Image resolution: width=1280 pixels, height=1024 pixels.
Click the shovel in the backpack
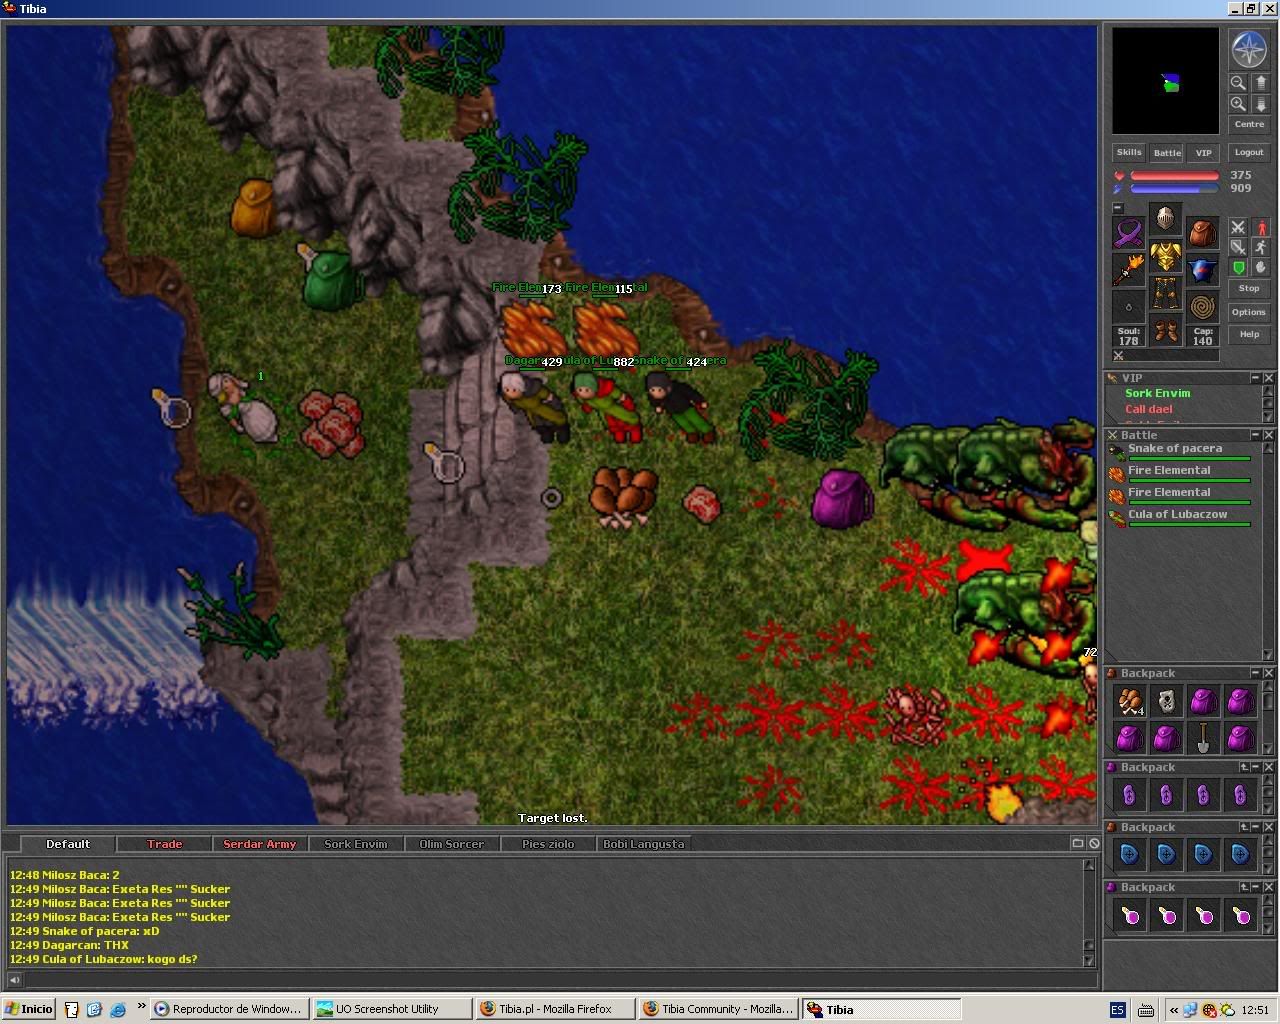1203,738
